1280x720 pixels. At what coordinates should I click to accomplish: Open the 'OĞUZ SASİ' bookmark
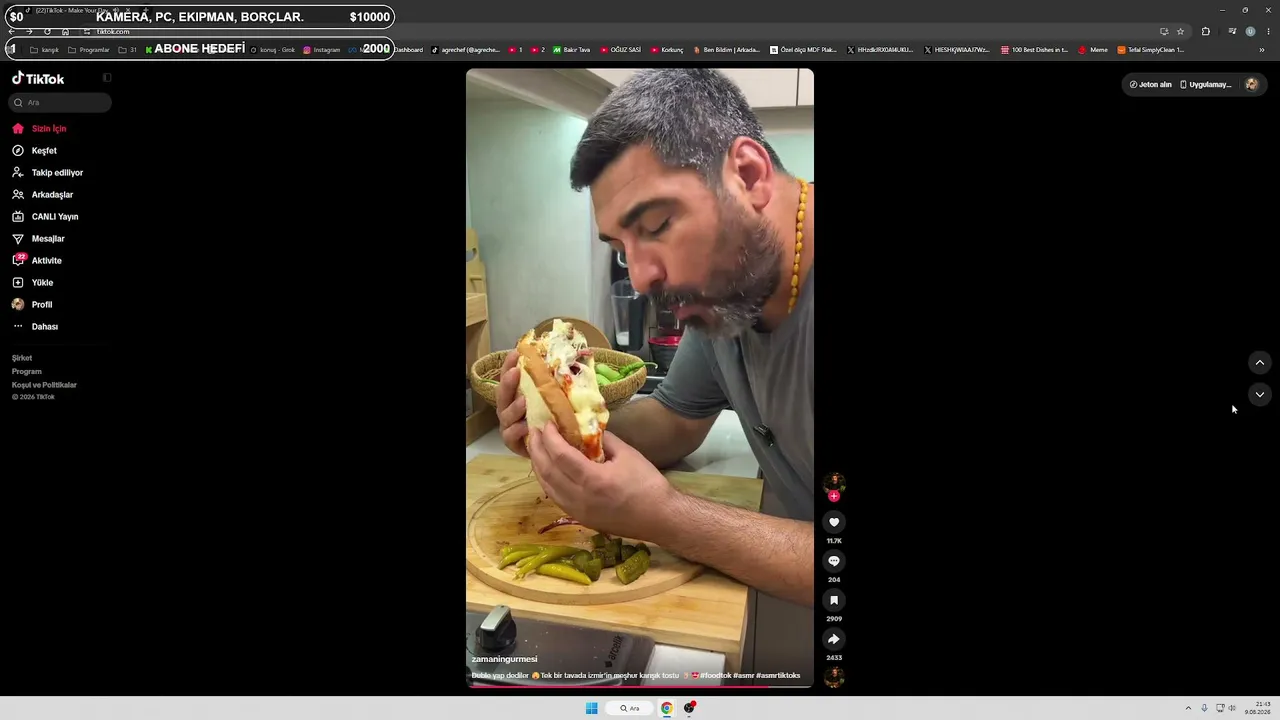pos(621,50)
